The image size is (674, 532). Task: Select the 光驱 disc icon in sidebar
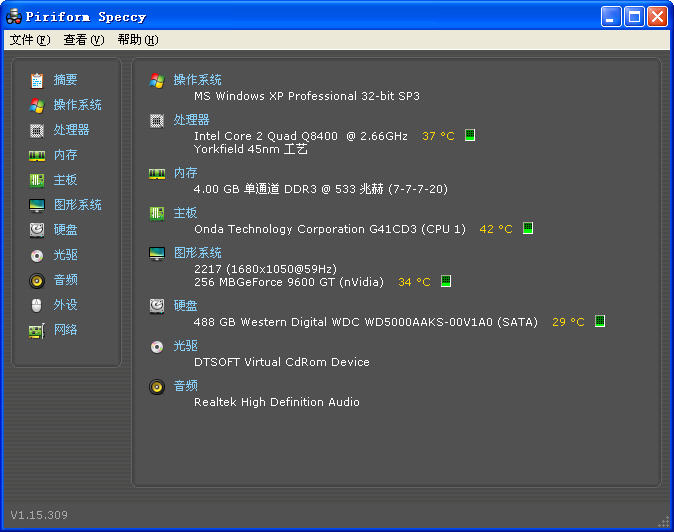pyautogui.click(x=37, y=255)
